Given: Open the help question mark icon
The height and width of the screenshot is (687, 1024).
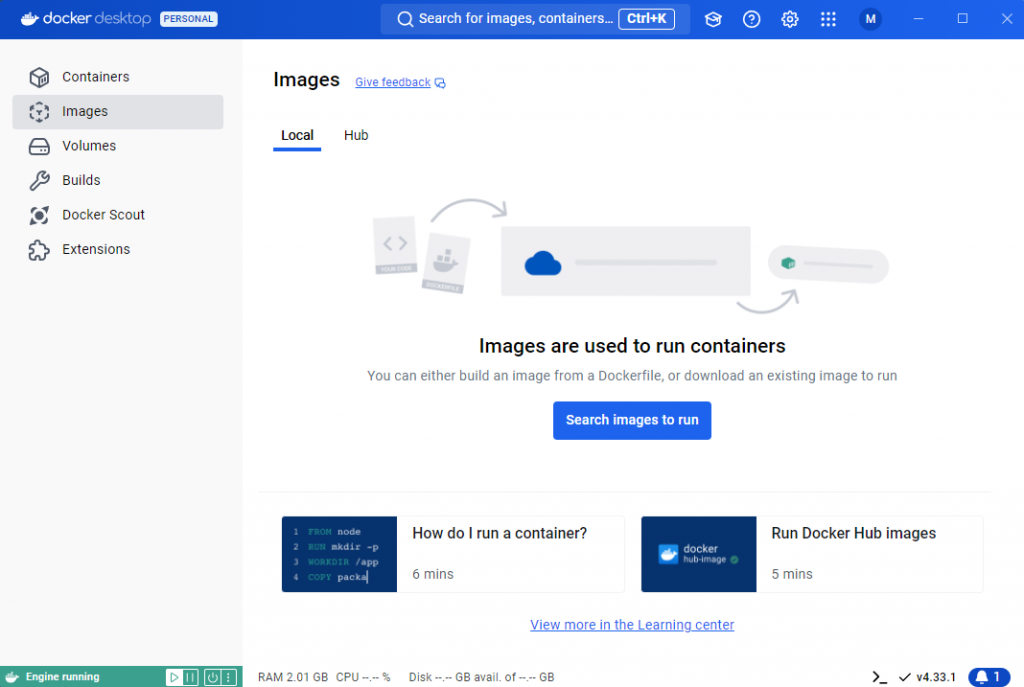Looking at the screenshot, I should coord(752,19).
